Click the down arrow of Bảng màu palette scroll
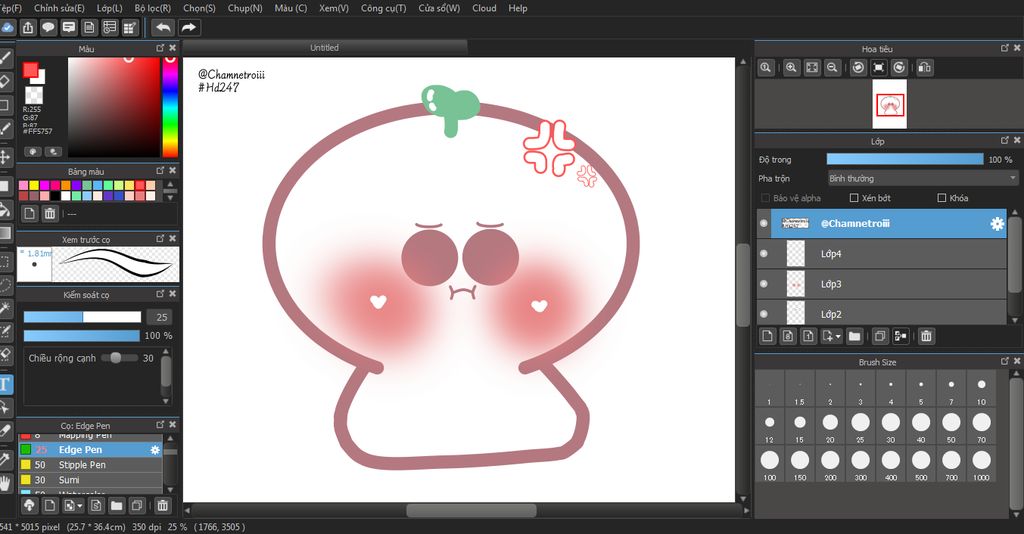This screenshot has height=534, width=1024. coord(170,197)
